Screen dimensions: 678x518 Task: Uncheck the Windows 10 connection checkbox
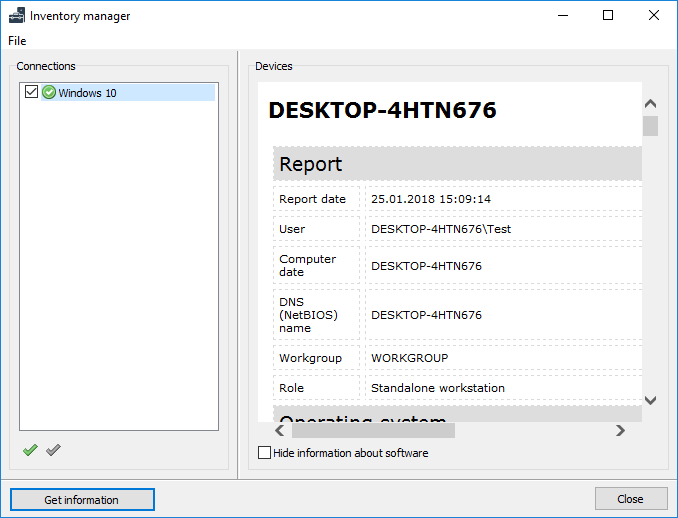point(31,93)
